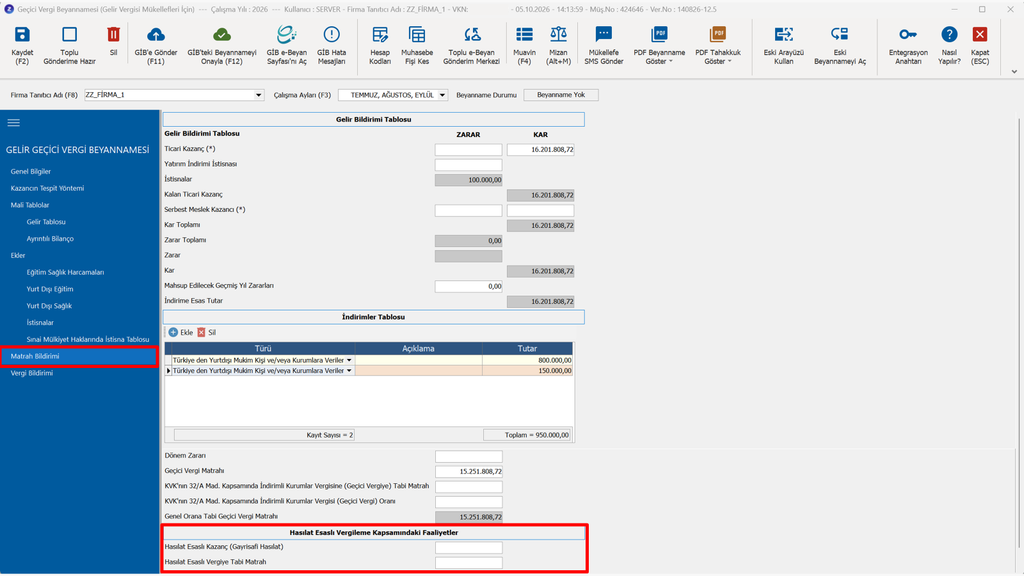
Task: Open Kazancın Tespit Yöntemi section
Action: [47, 189]
